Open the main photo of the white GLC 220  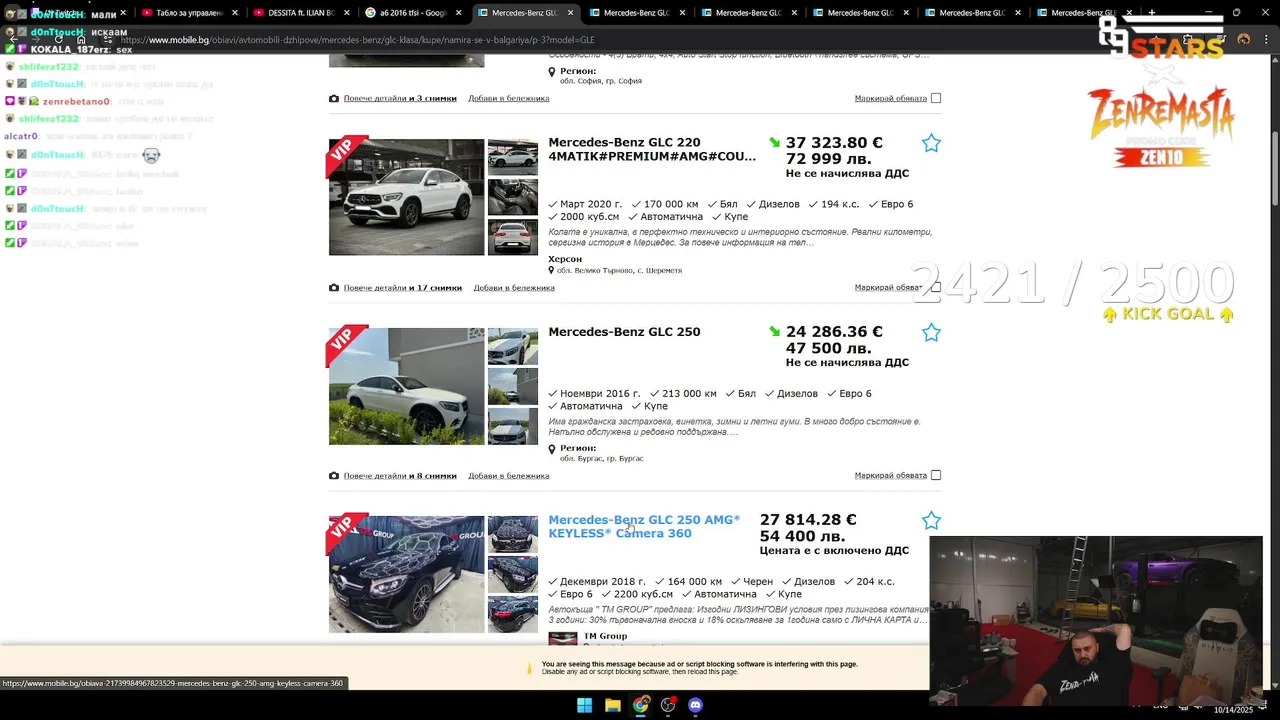[x=406, y=197]
